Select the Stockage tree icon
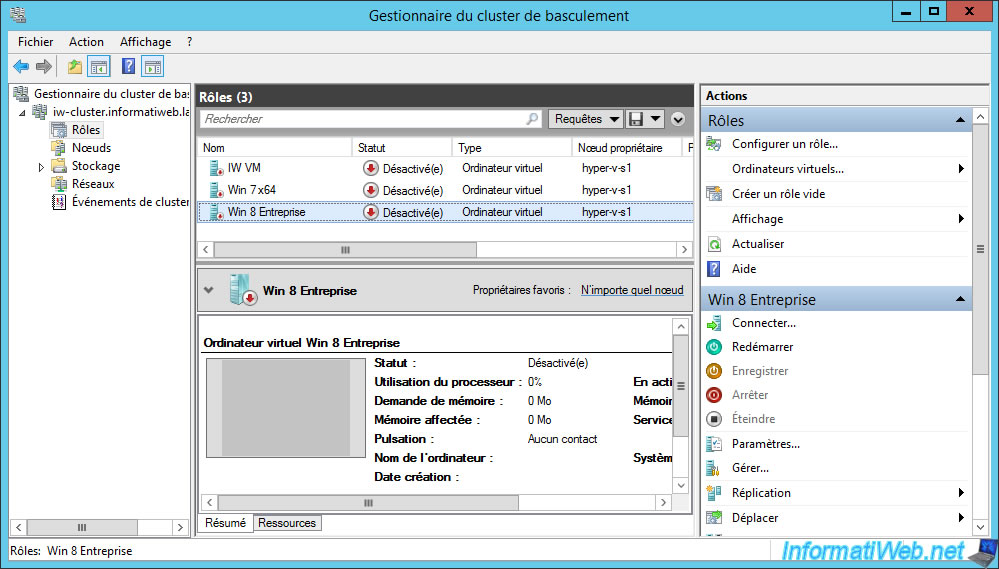This screenshot has height=569, width=999. 59,166
